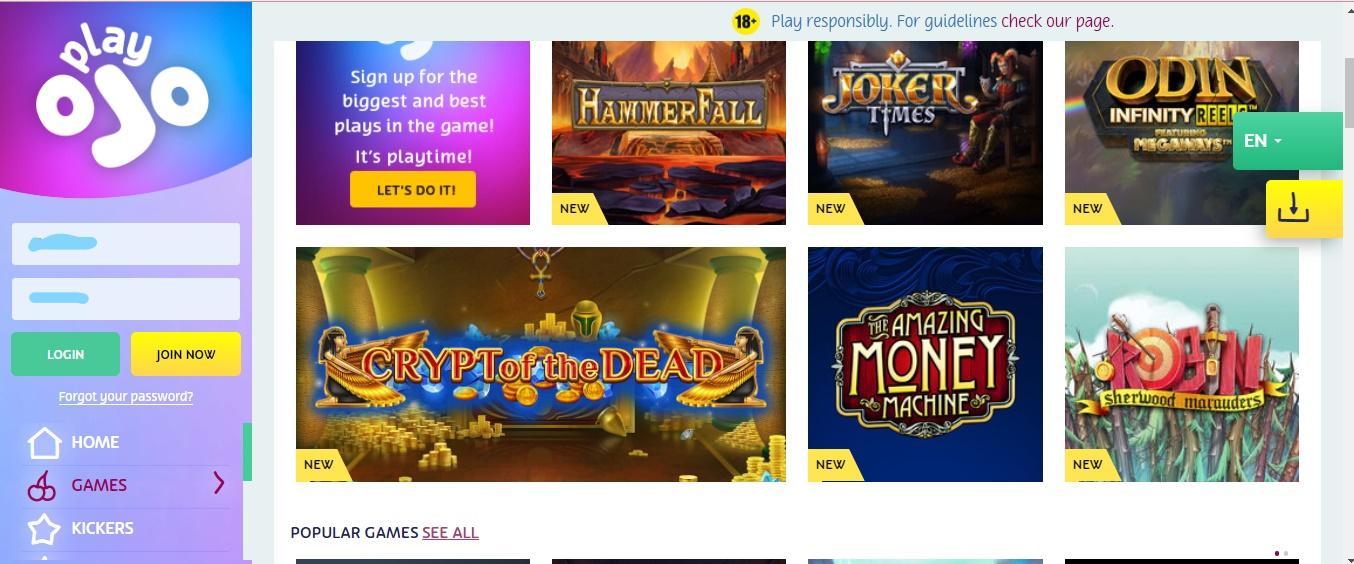
Task: Click the green Login button
Action: [65, 354]
